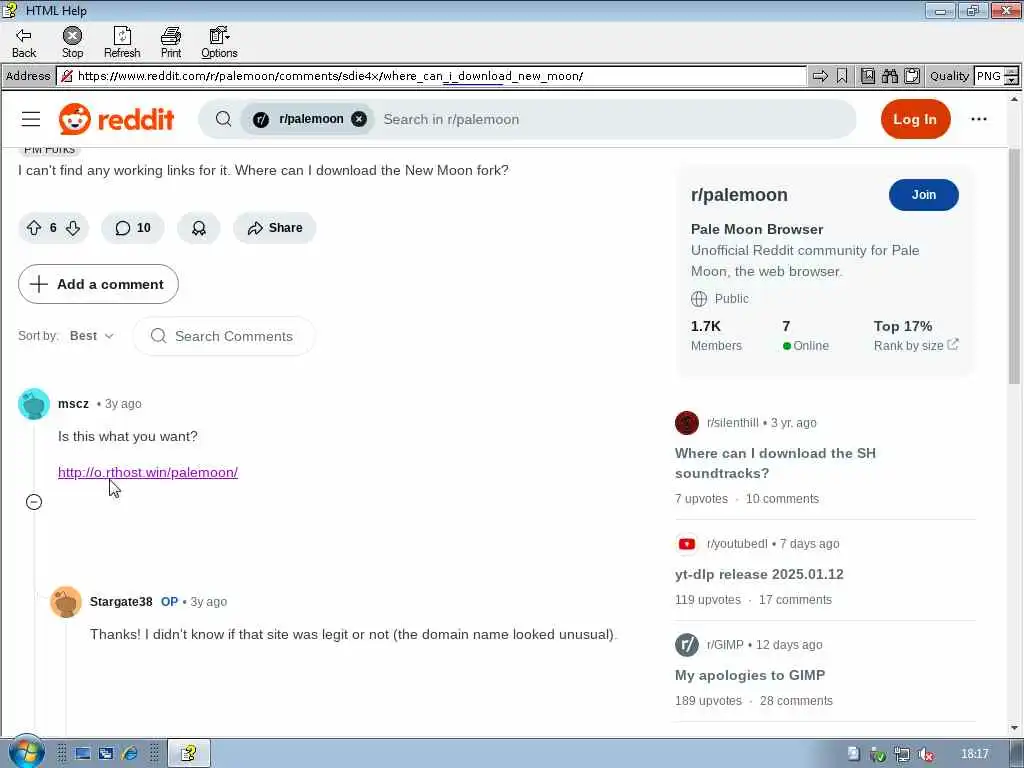The height and width of the screenshot is (768, 1024).
Task: Open r/palemoon sidebar title
Action: (x=739, y=195)
